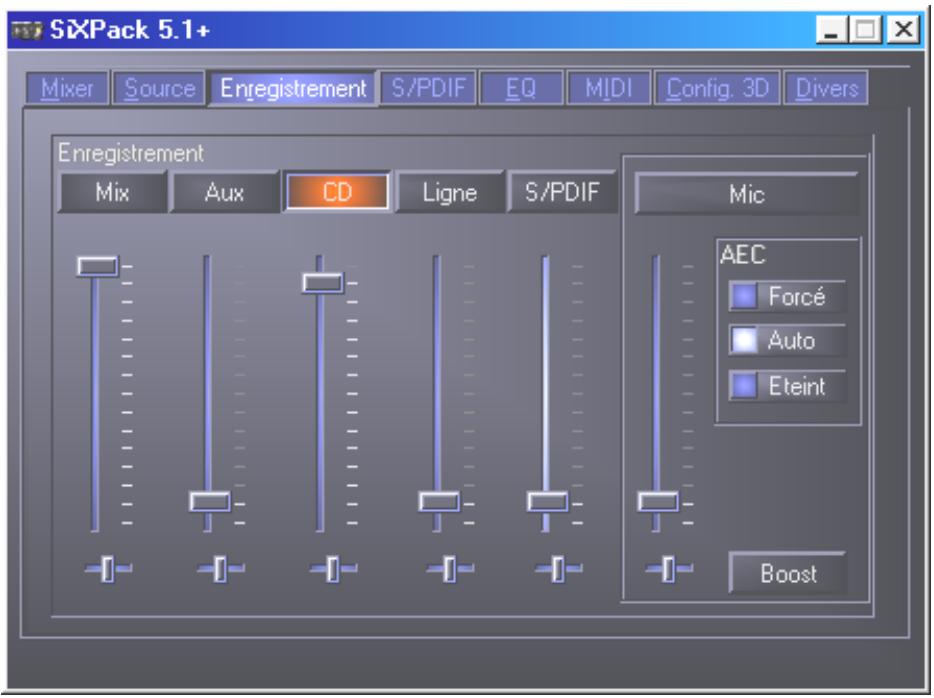934x698 pixels.
Task: Select the AEC Auto option
Action: click(x=787, y=341)
